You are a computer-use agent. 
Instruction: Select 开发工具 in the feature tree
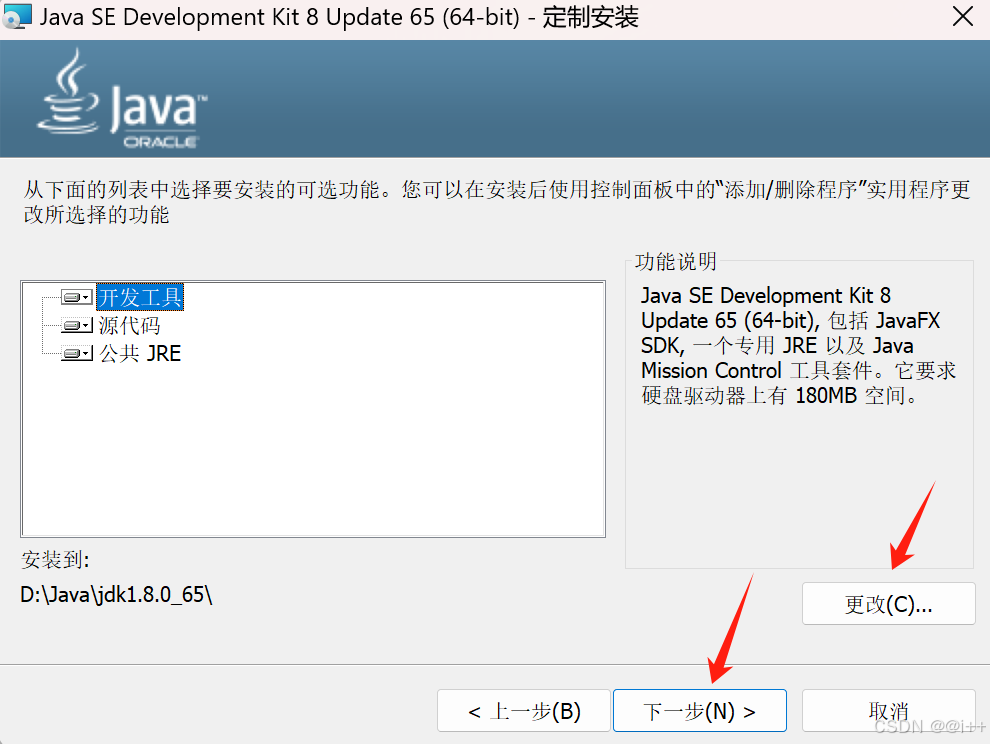click(137, 296)
